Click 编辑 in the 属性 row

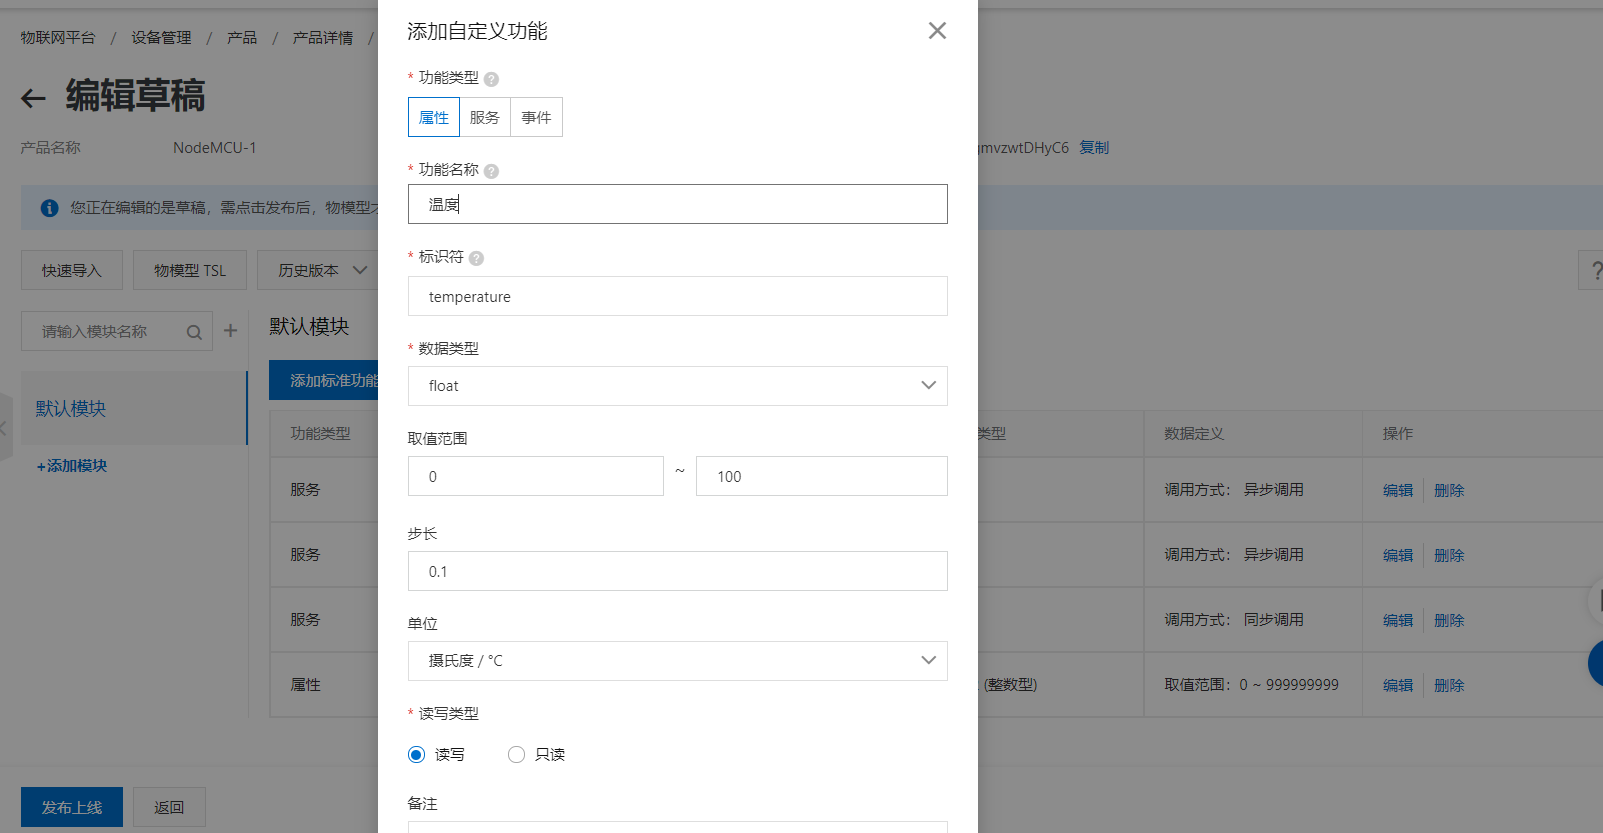(x=1398, y=685)
